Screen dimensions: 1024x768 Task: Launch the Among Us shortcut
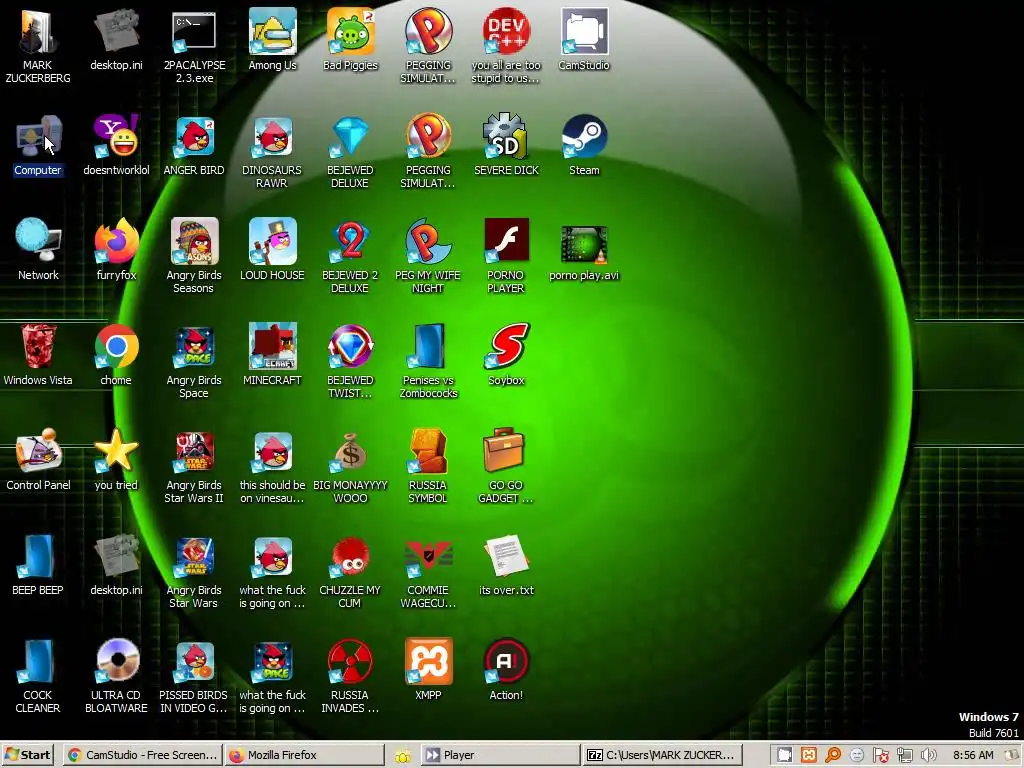tap(272, 39)
